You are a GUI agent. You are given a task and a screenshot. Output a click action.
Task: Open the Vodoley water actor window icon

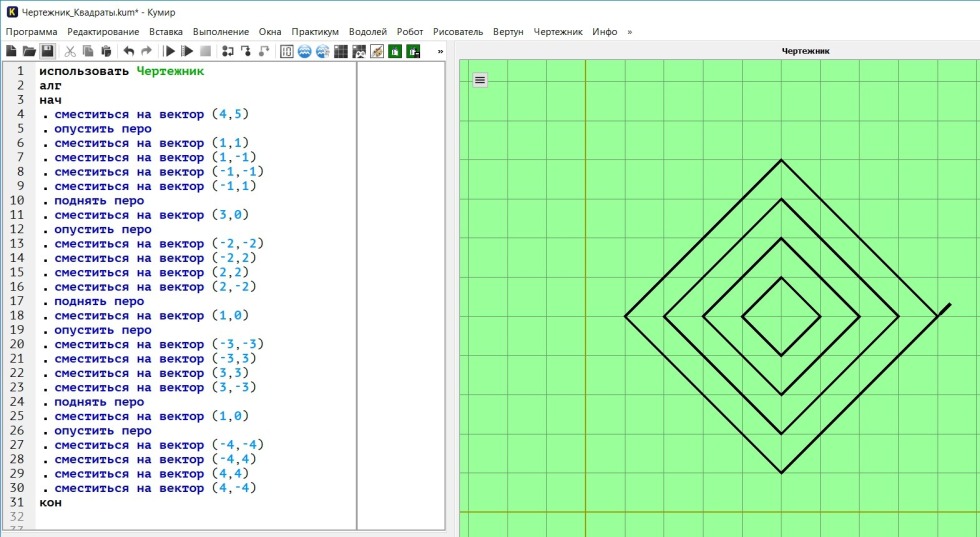pos(305,51)
